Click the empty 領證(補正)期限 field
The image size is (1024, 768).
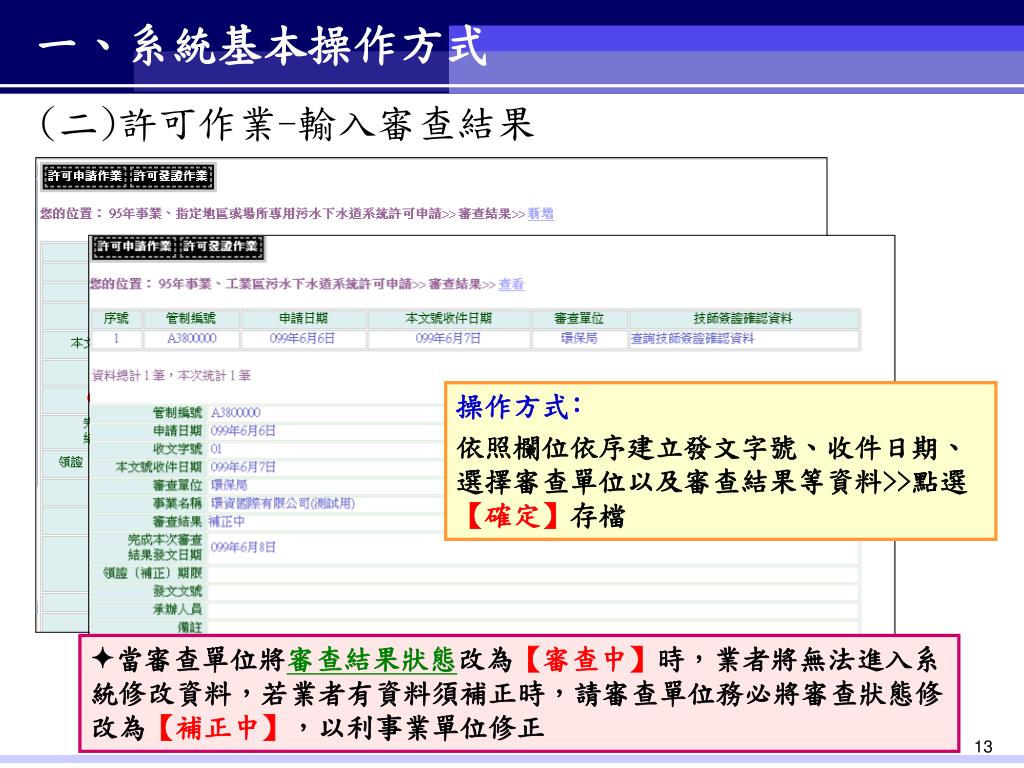tap(532, 573)
